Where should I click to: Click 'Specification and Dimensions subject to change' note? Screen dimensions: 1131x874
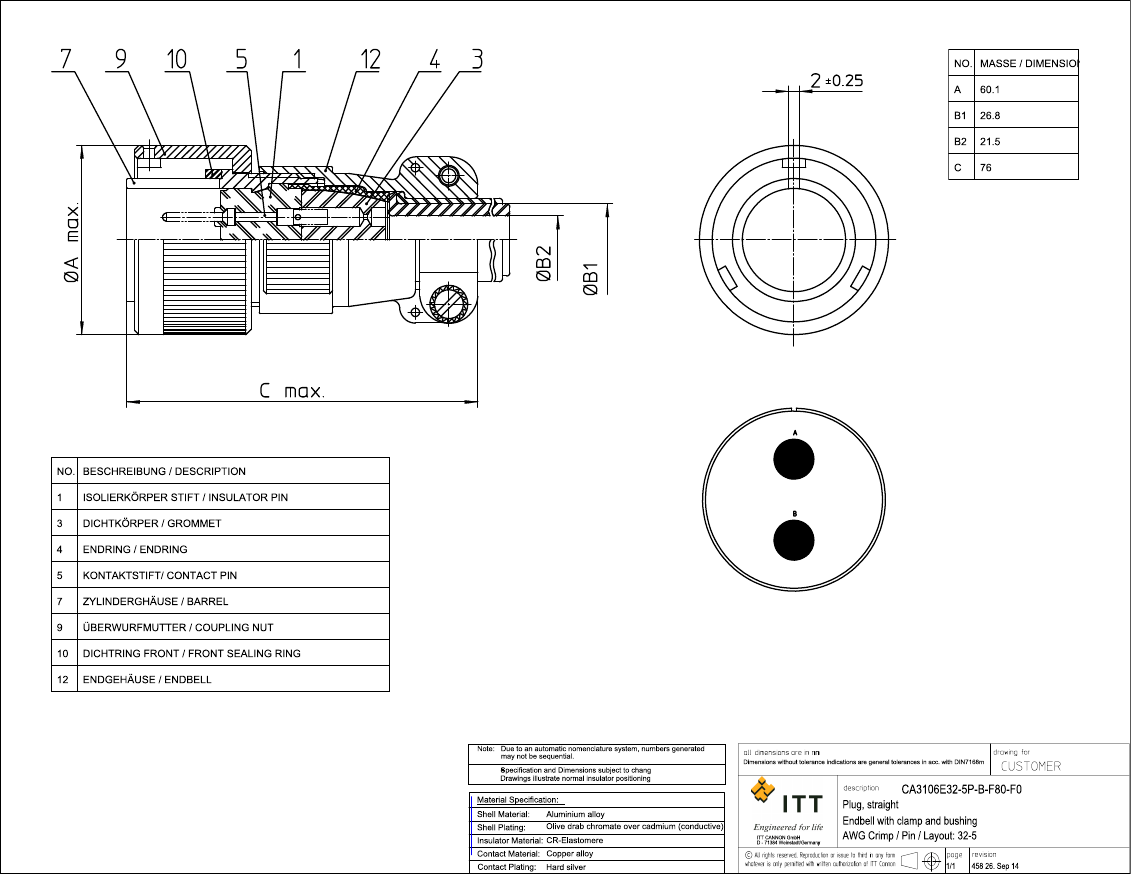click(x=576, y=770)
